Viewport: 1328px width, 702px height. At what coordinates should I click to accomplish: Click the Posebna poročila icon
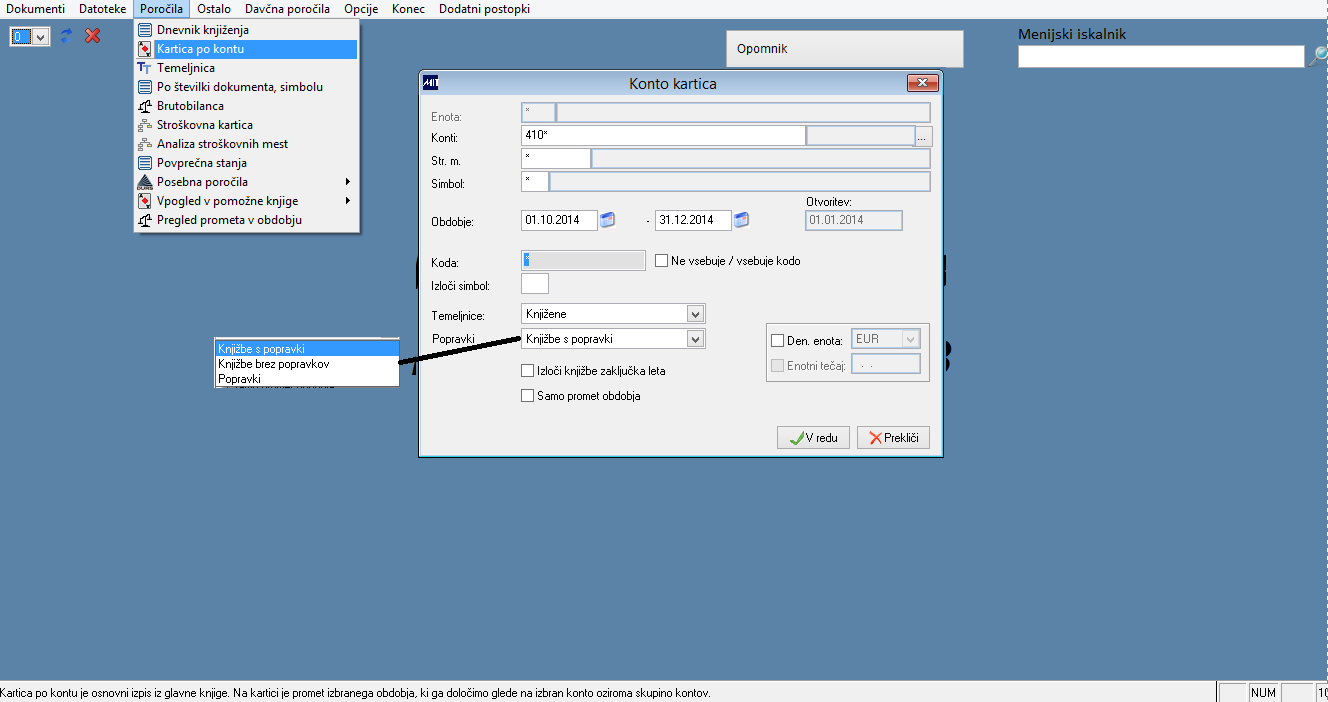[145, 182]
